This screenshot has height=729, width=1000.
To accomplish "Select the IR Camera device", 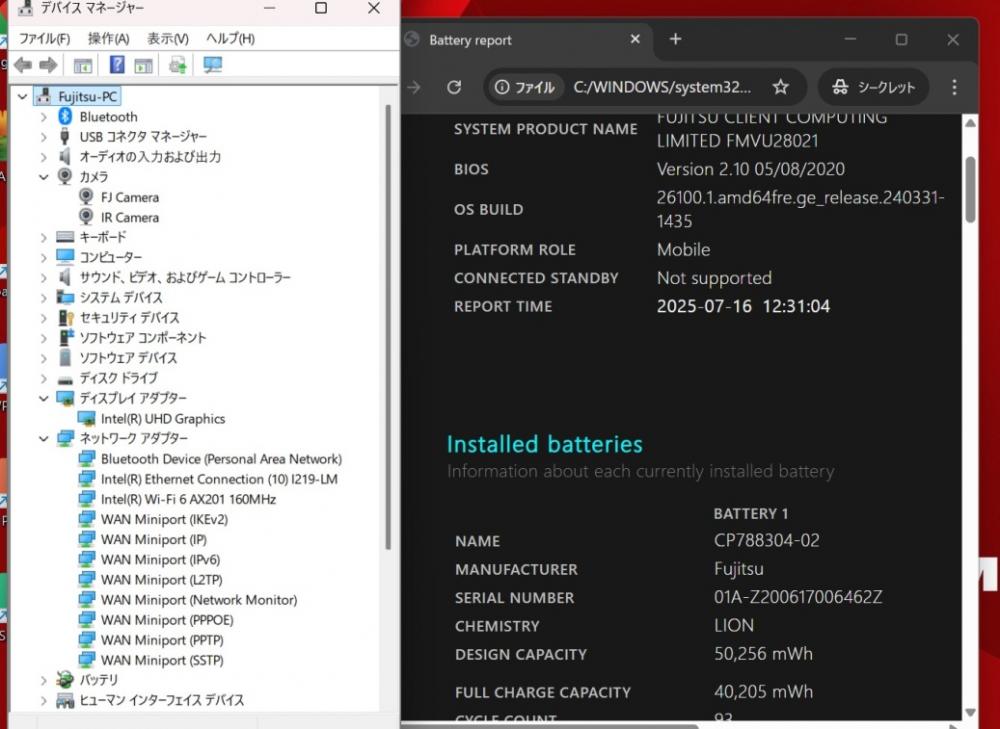I will [129, 217].
